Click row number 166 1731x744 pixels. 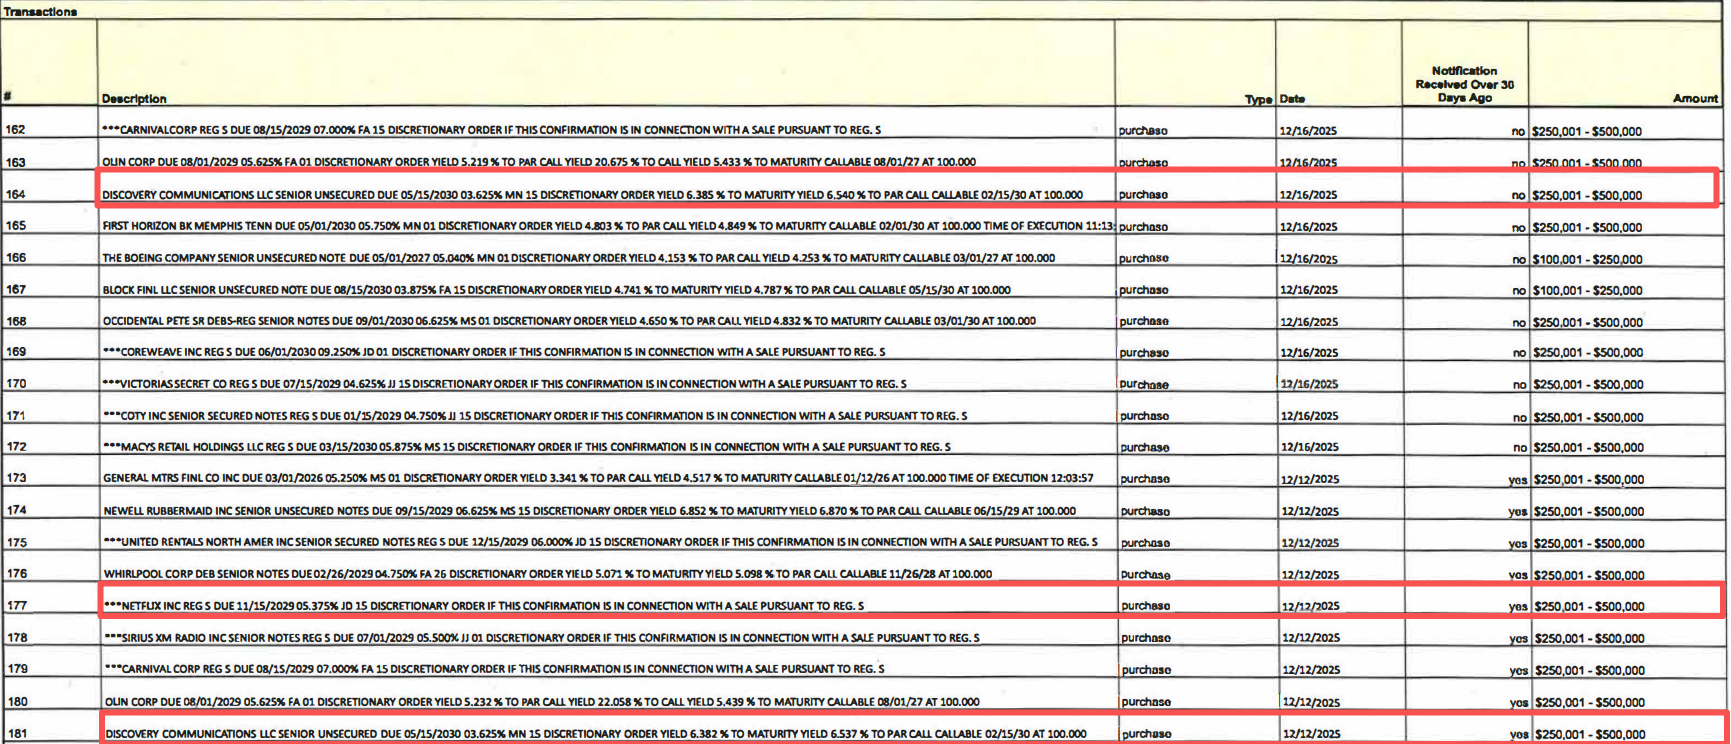tap(15, 257)
